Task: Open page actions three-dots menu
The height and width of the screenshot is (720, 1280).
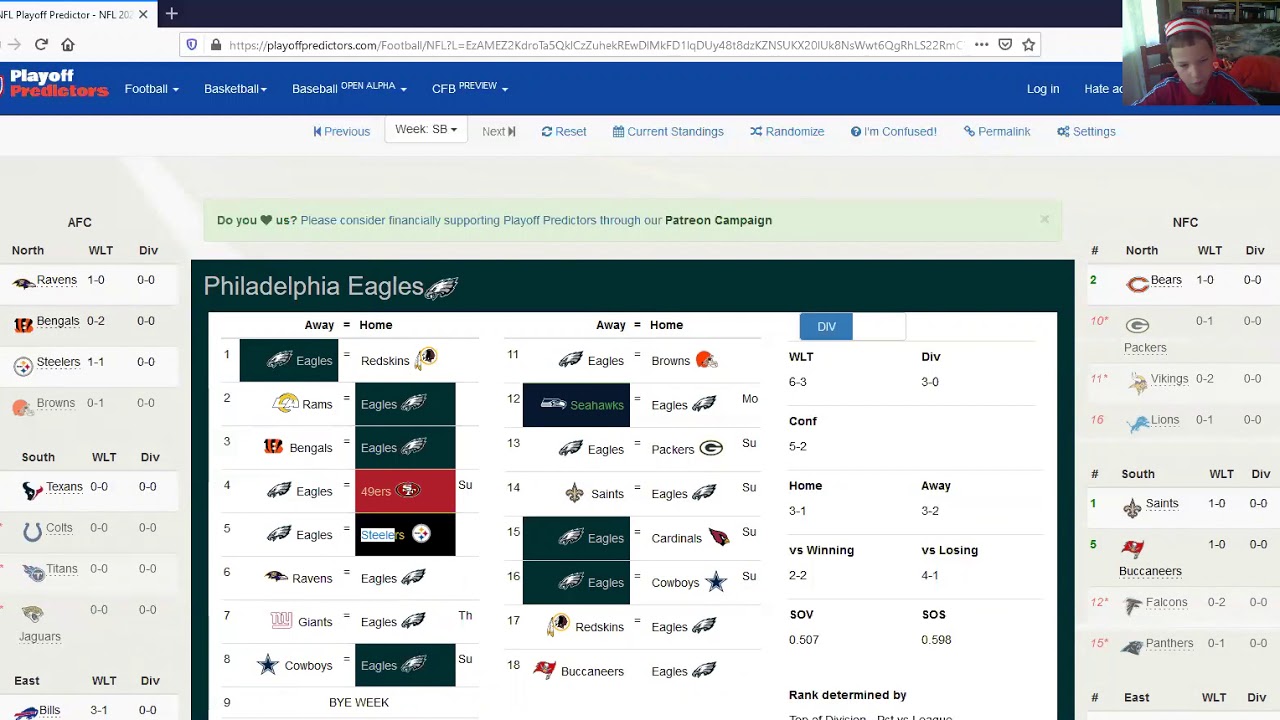Action: click(981, 44)
